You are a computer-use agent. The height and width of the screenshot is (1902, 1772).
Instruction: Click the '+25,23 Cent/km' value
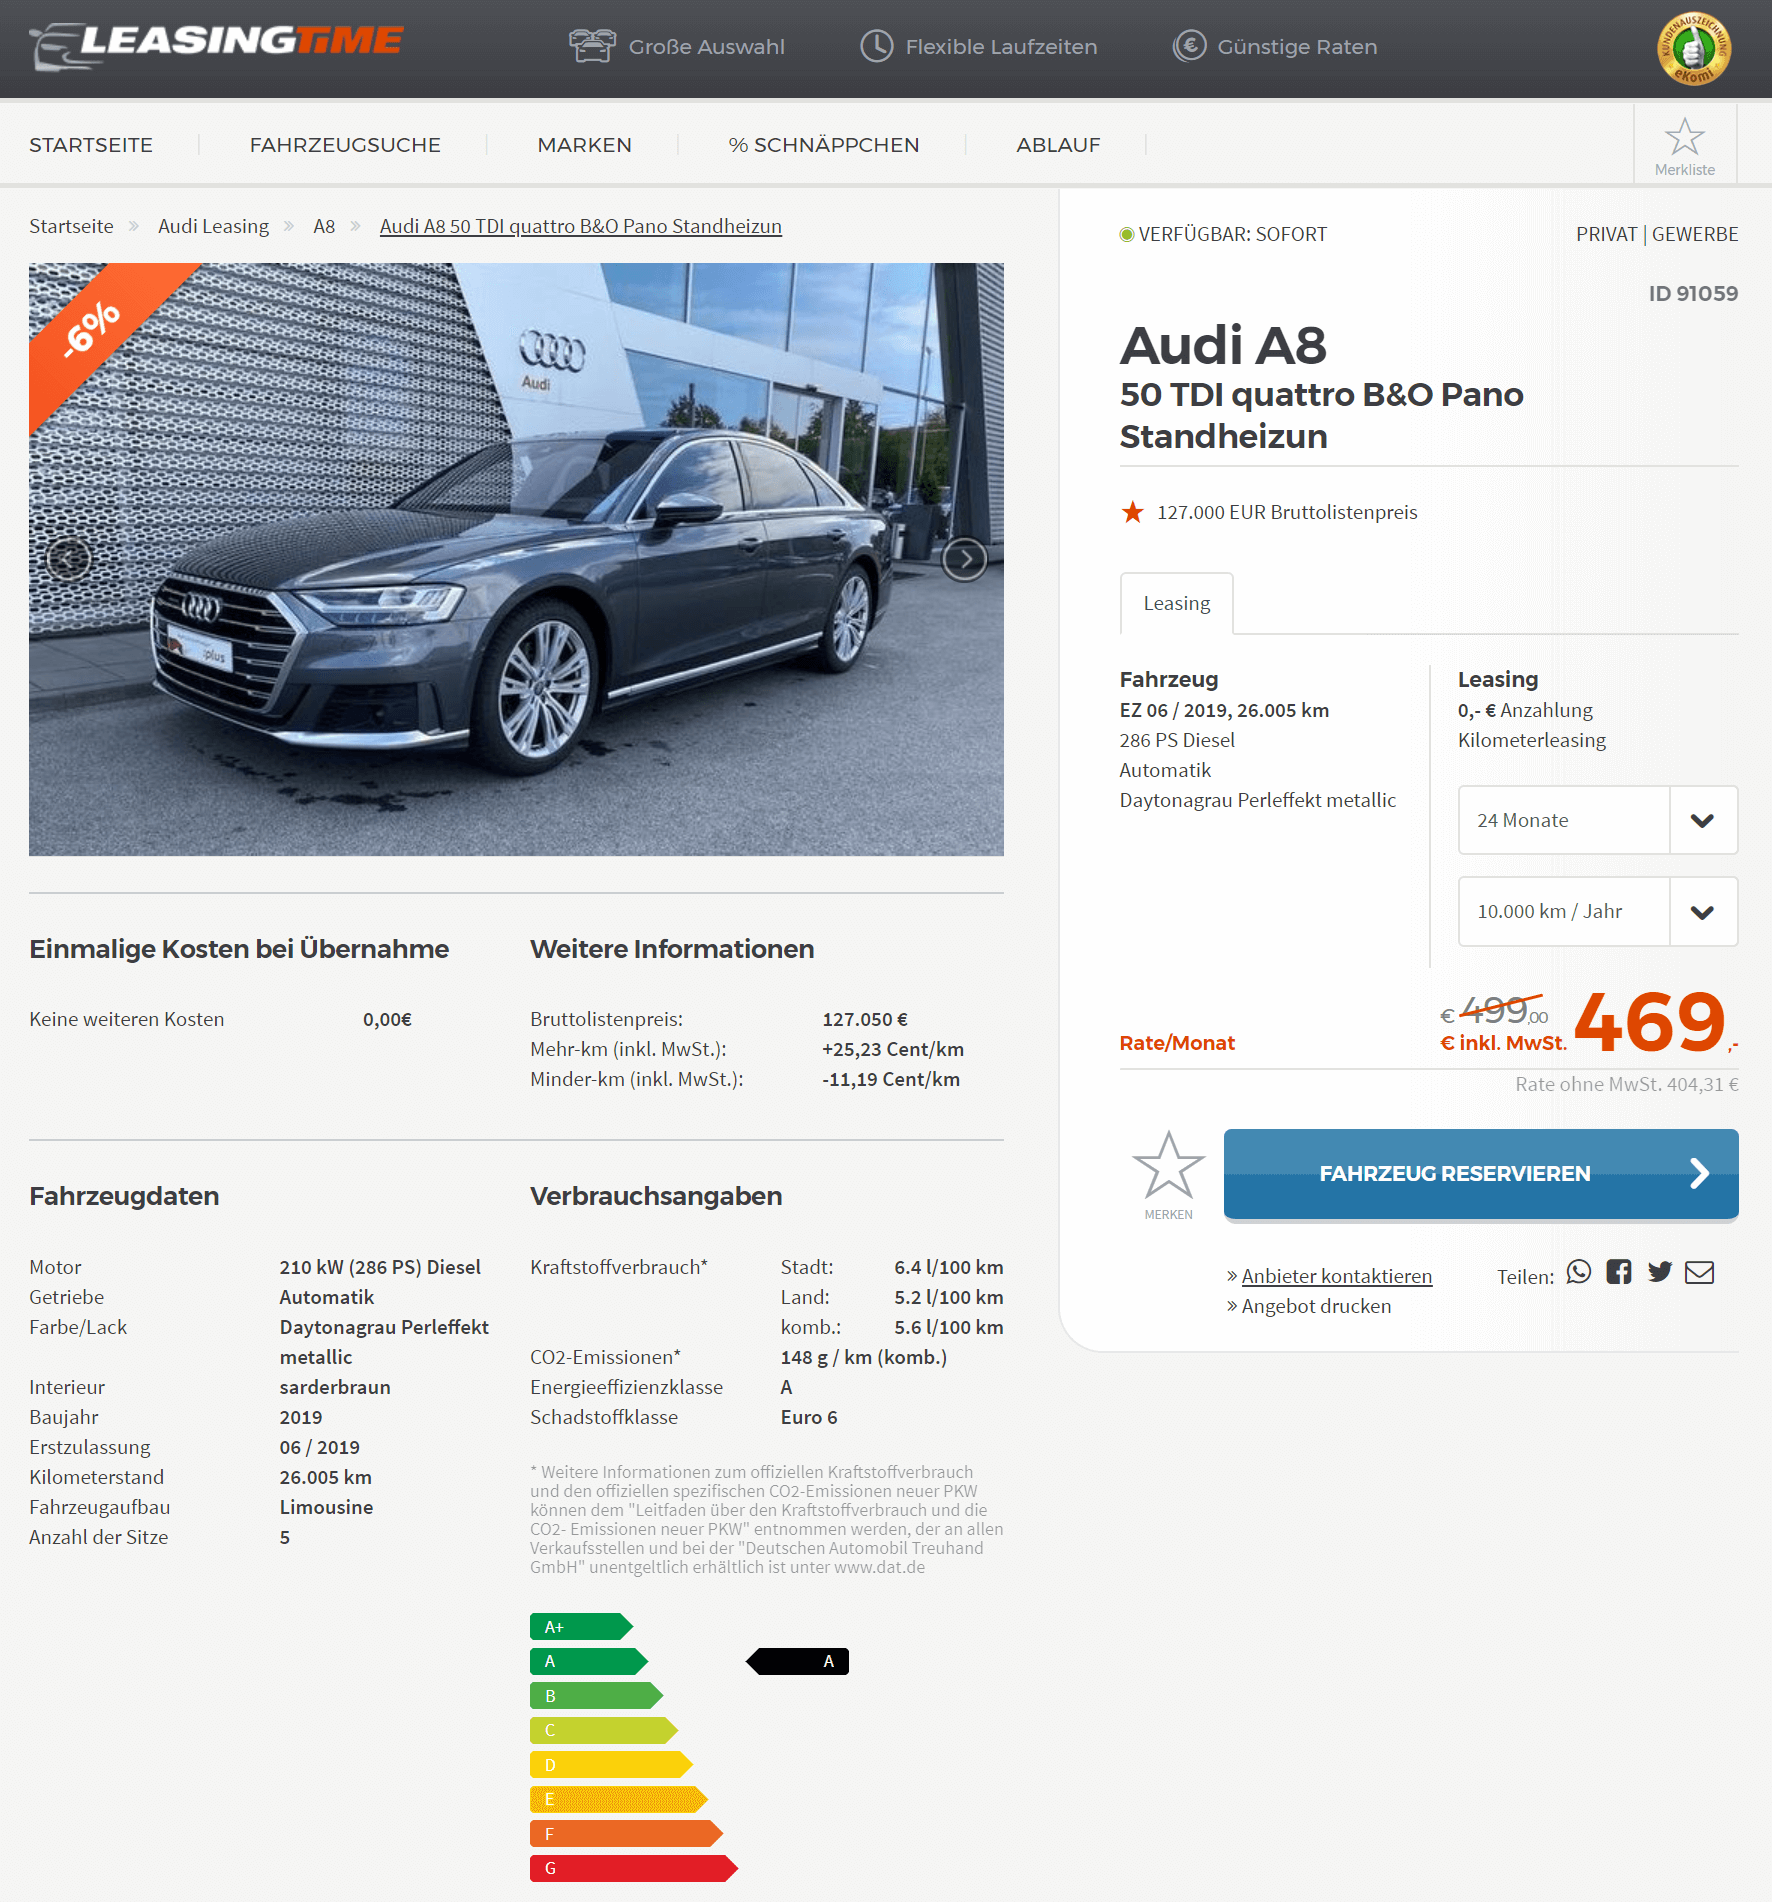tap(893, 1049)
